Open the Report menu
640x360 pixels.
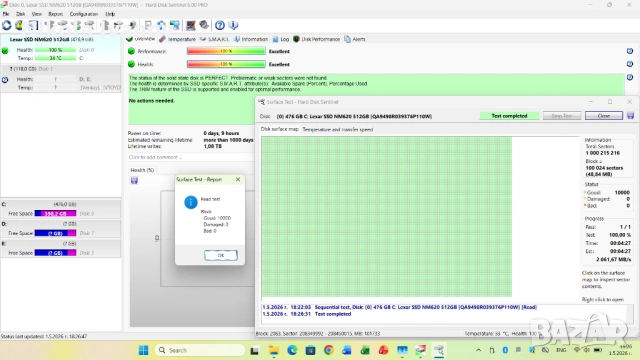(56, 14)
